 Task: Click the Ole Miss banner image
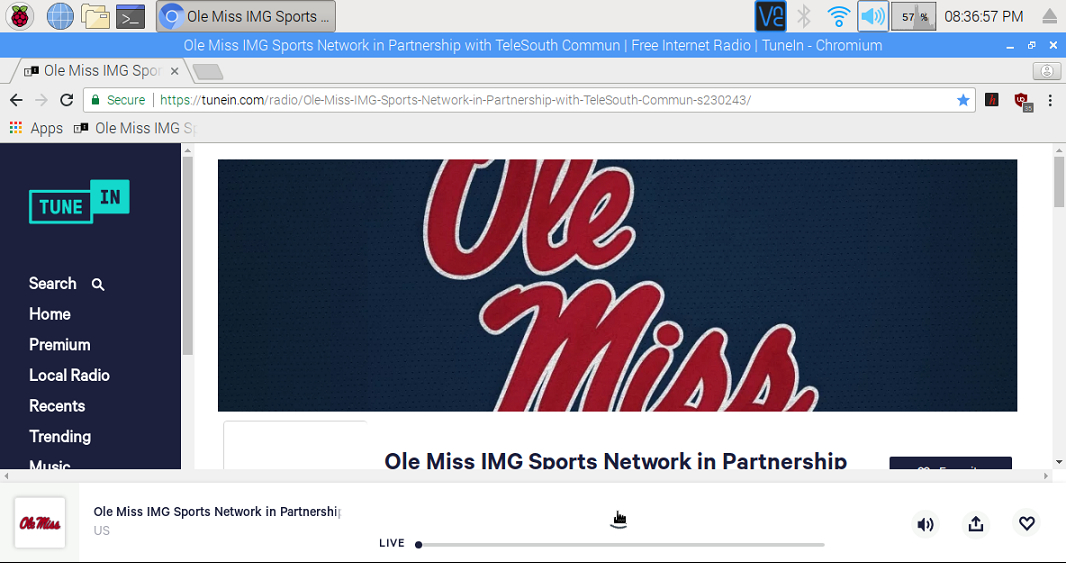(617, 286)
